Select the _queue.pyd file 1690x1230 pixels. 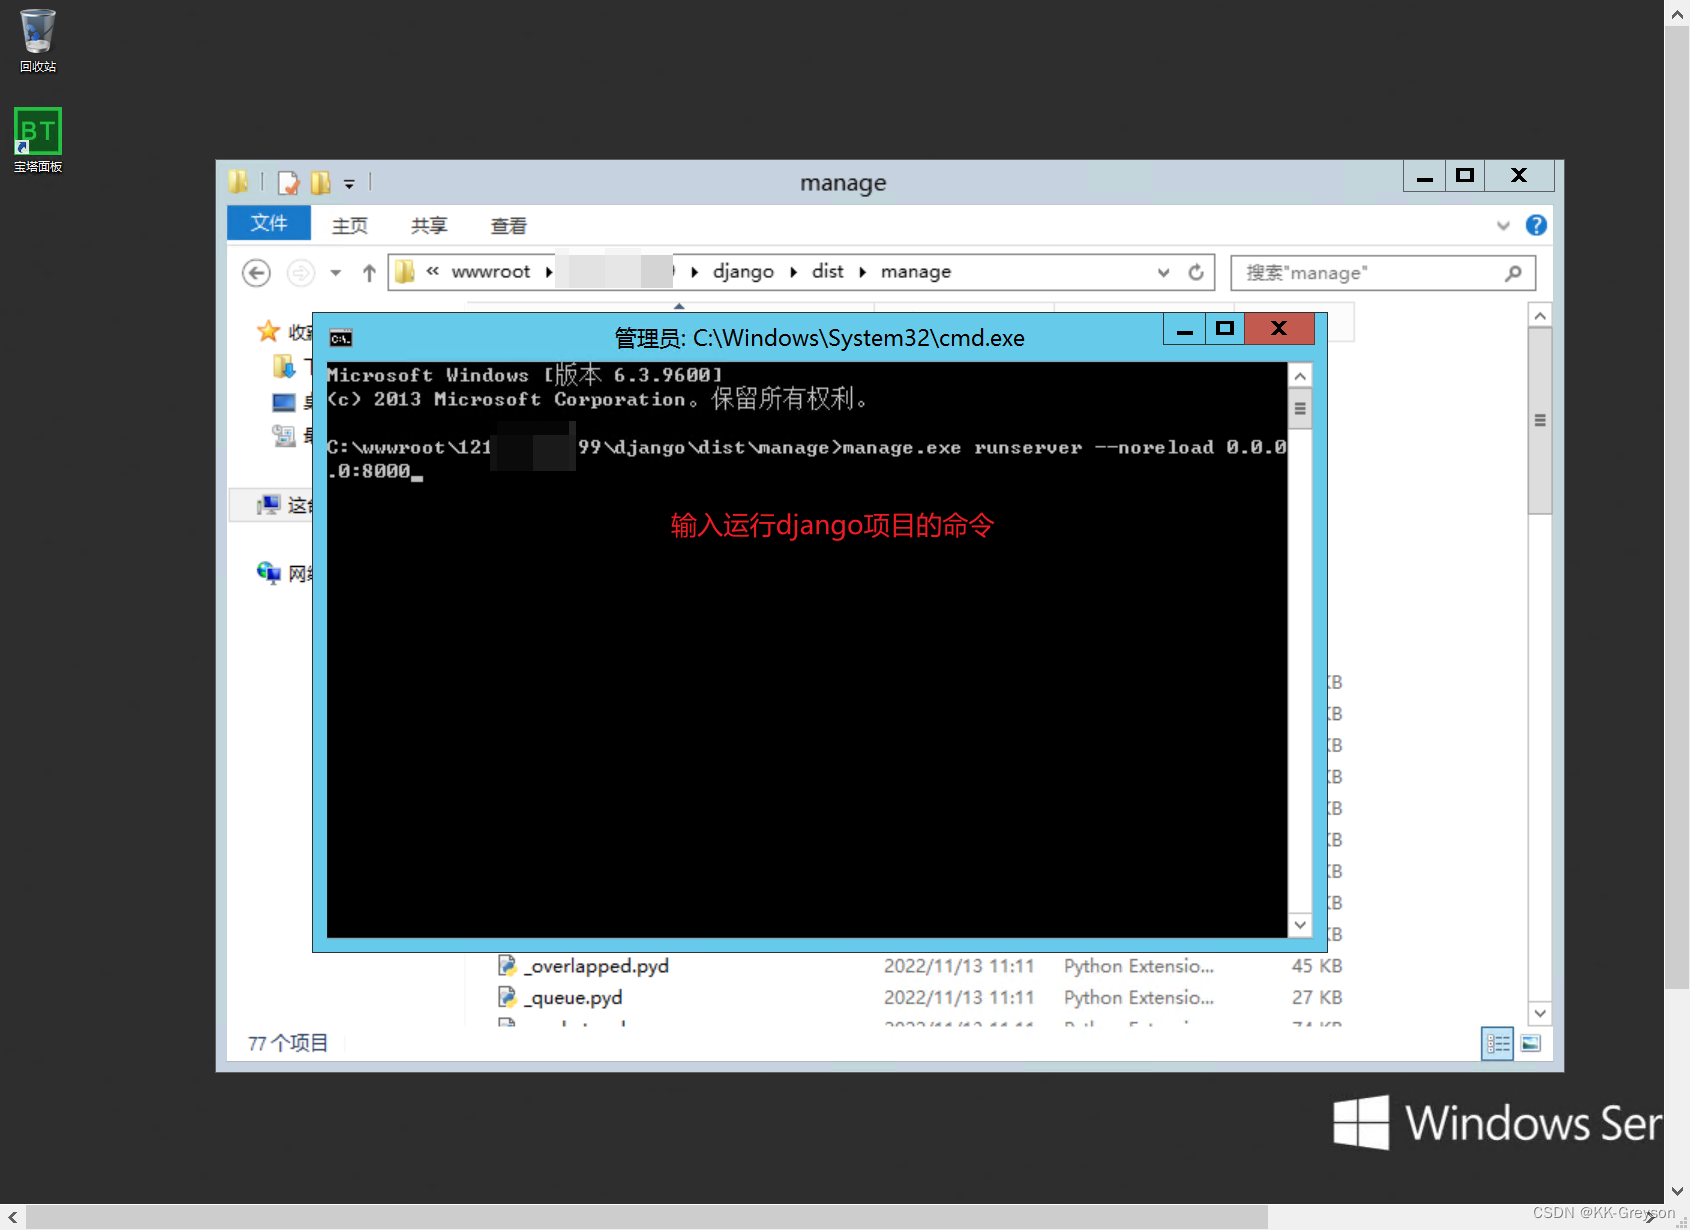pos(575,998)
